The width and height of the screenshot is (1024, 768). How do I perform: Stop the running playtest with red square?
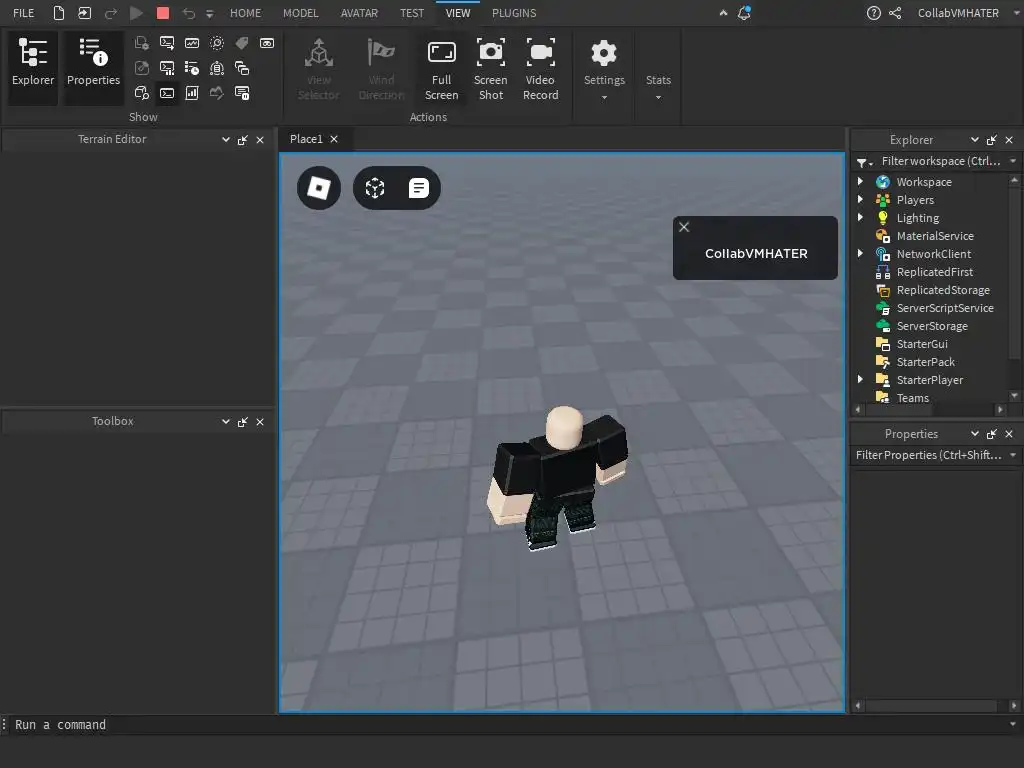tap(163, 13)
